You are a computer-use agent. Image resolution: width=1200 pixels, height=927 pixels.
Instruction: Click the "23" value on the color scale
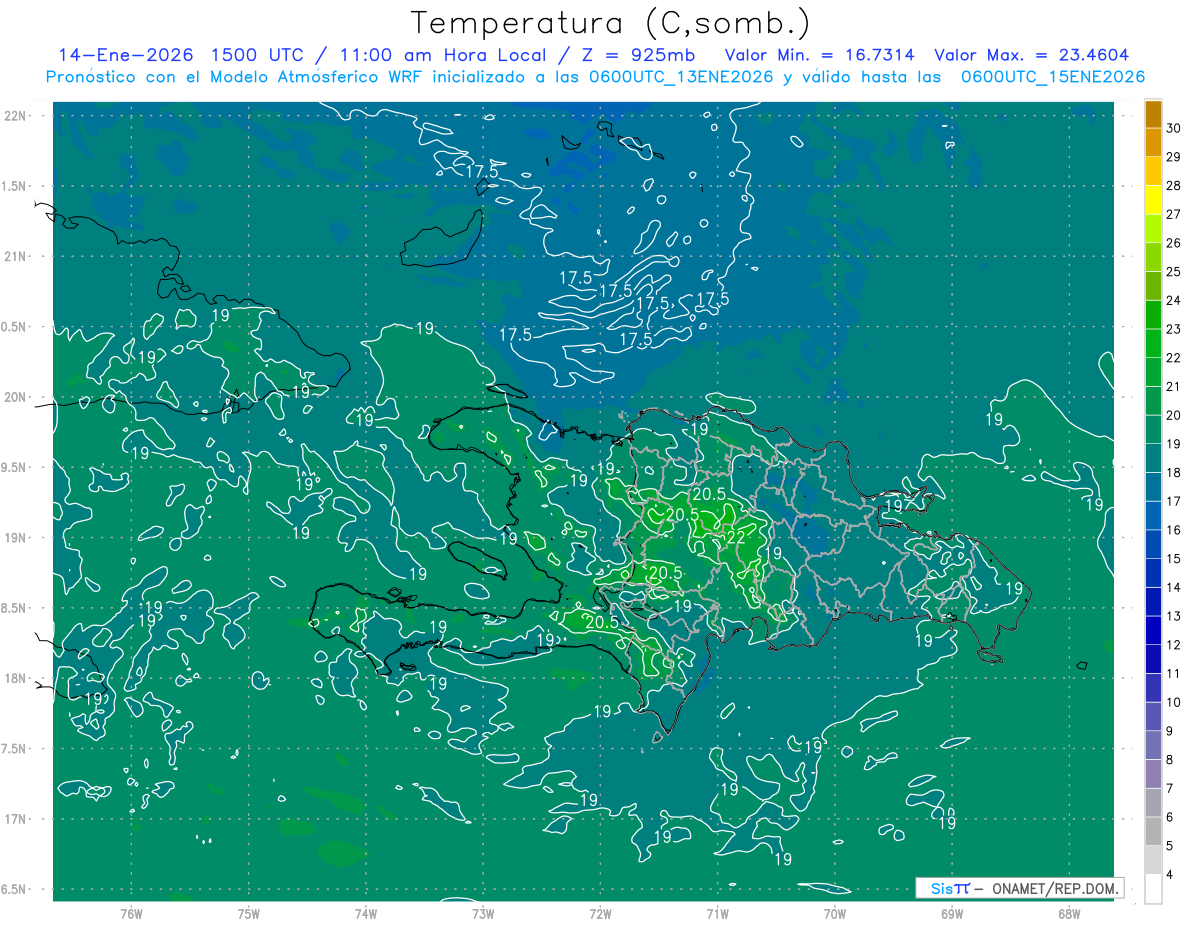coord(1174,329)
